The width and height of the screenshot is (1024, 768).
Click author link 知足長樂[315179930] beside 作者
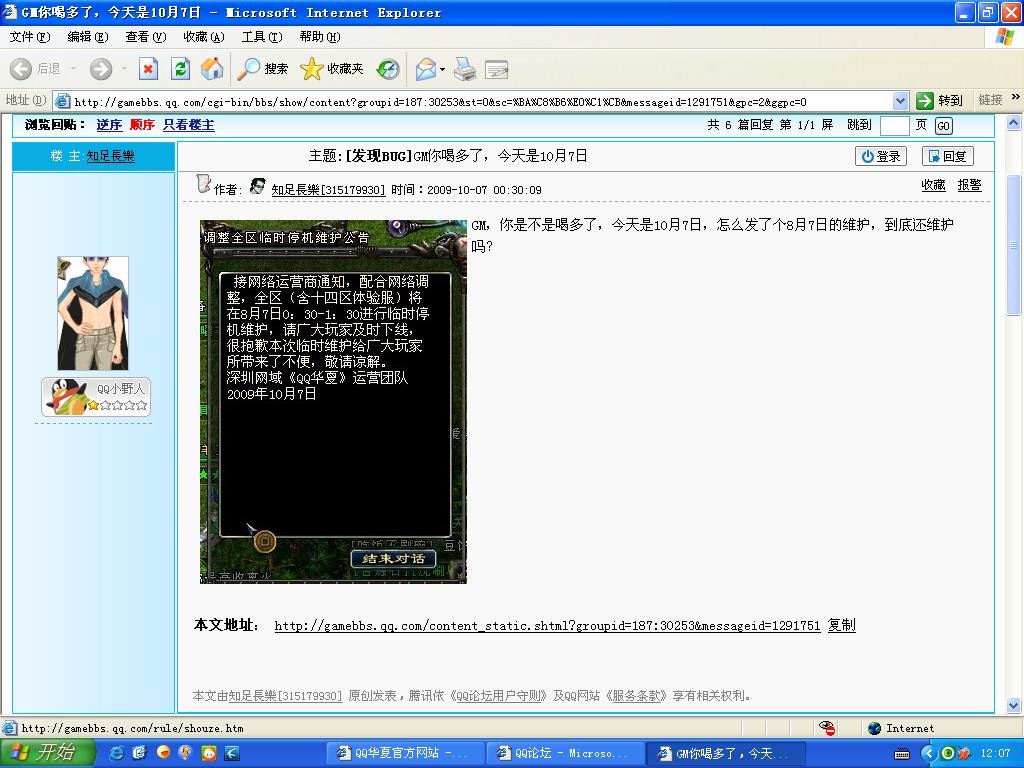click(x=328, y=190)
